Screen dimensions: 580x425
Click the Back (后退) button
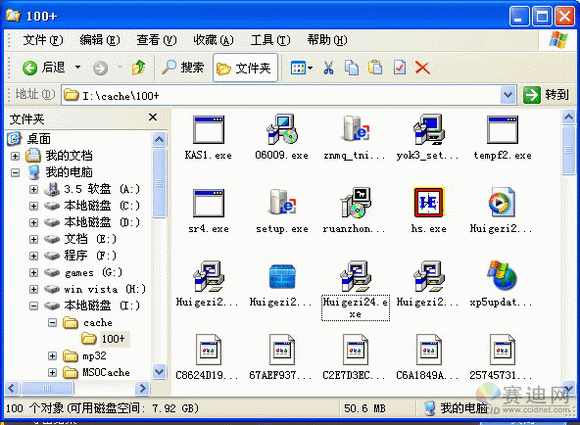tap(43, 68)
